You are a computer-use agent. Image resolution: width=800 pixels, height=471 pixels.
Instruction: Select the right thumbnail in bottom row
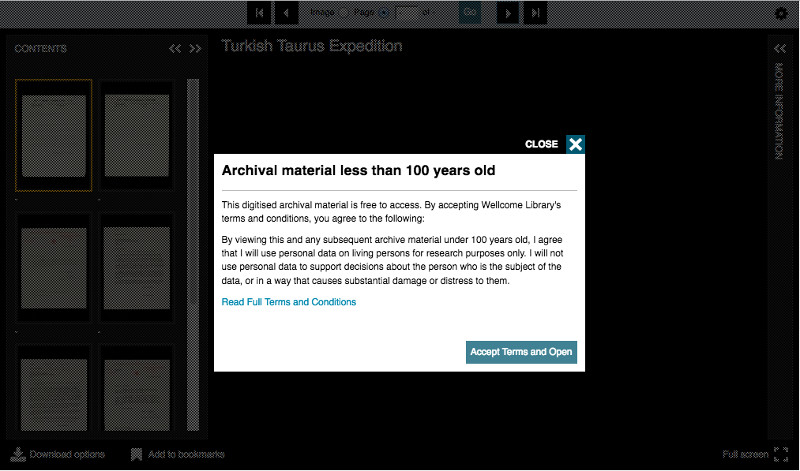pos(137,390)
